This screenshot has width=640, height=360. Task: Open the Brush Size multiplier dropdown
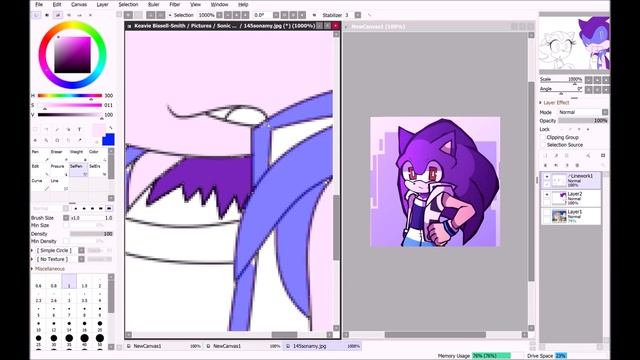pos(66,218)
